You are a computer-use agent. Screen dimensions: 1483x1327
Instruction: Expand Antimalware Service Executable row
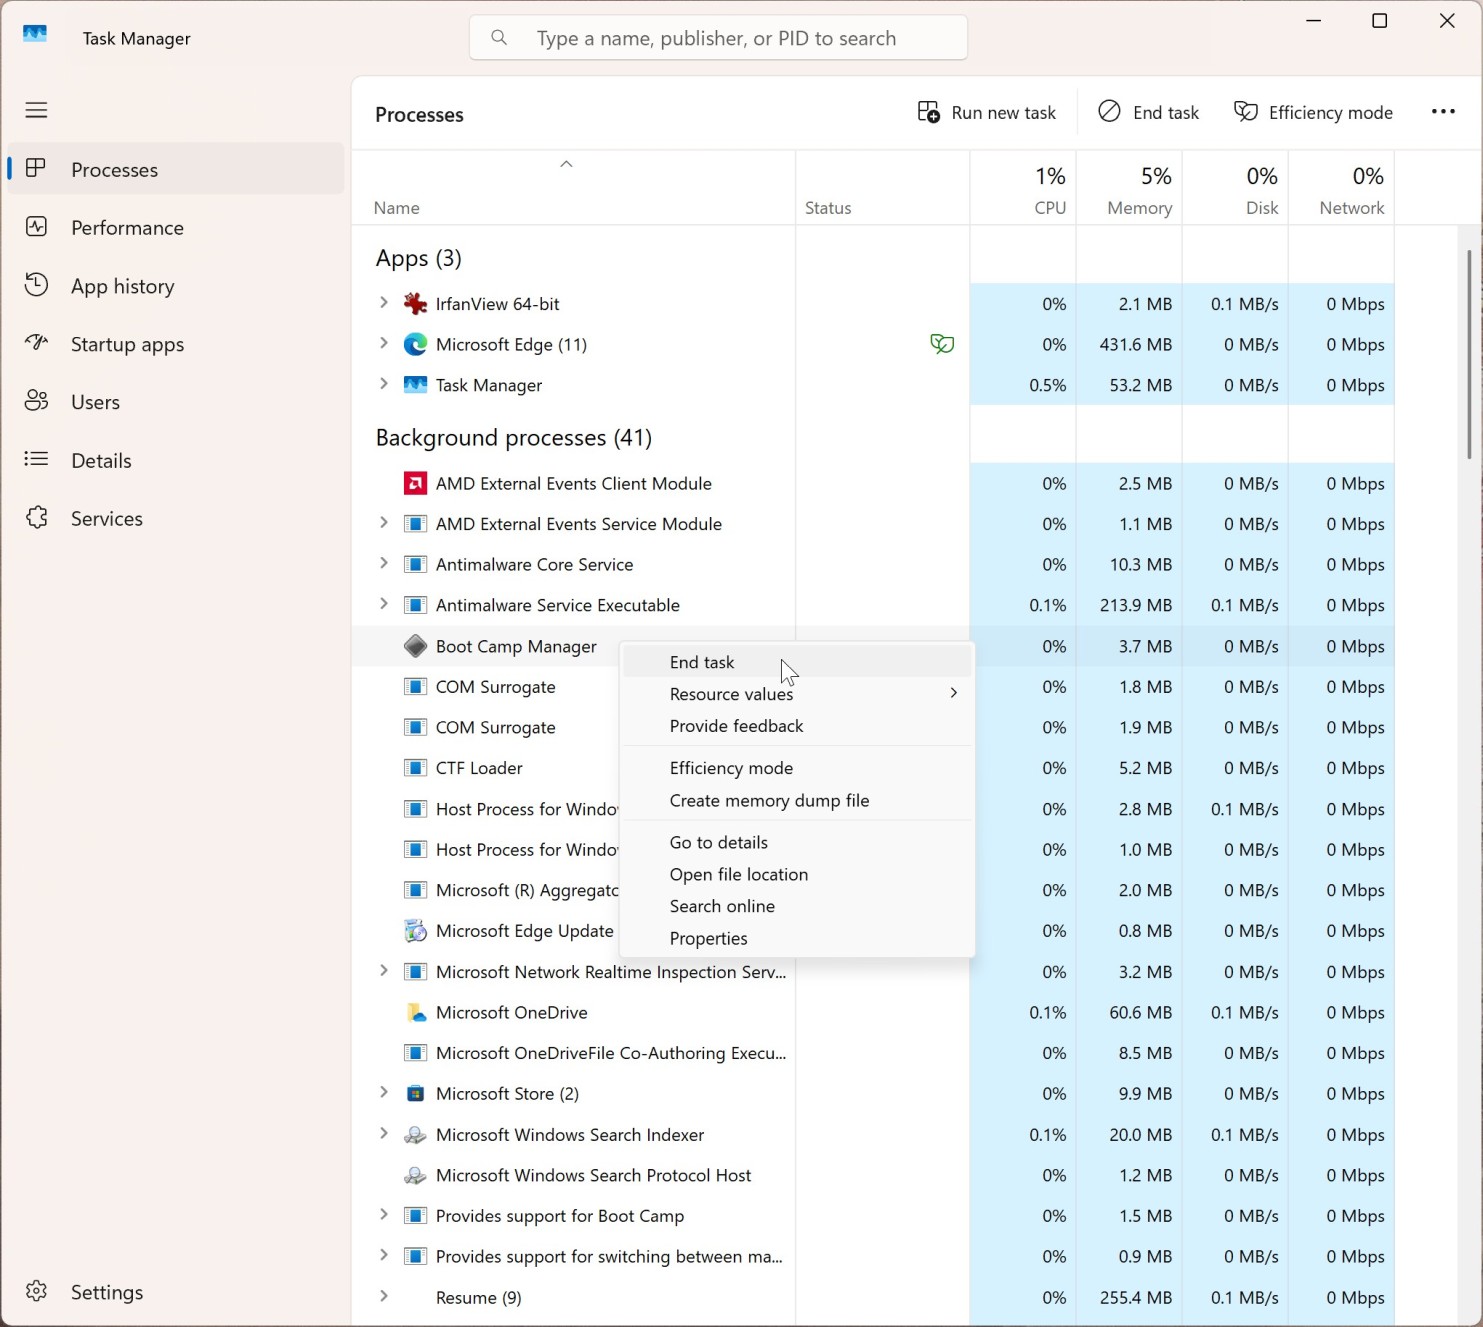point(383,605)
